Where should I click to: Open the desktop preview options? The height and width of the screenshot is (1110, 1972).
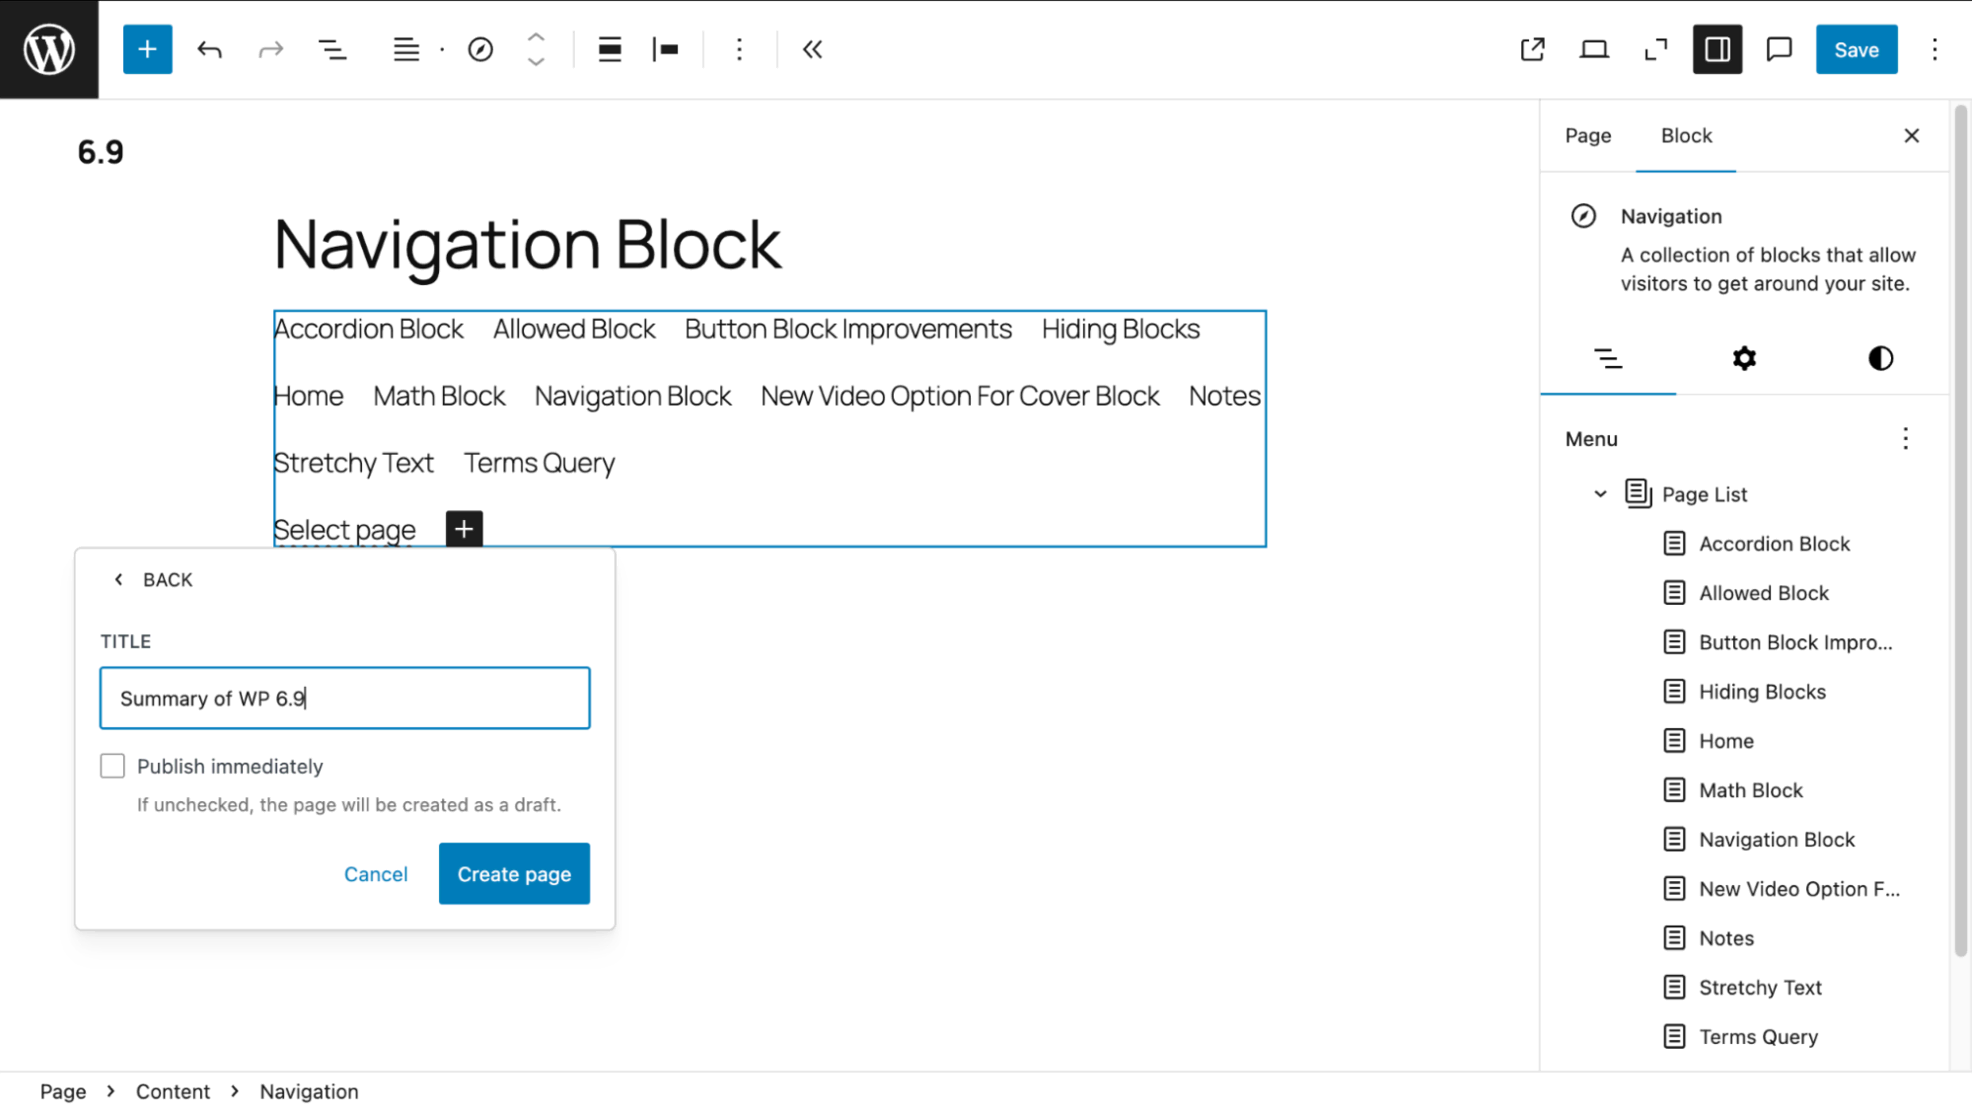coord(1594,49)
